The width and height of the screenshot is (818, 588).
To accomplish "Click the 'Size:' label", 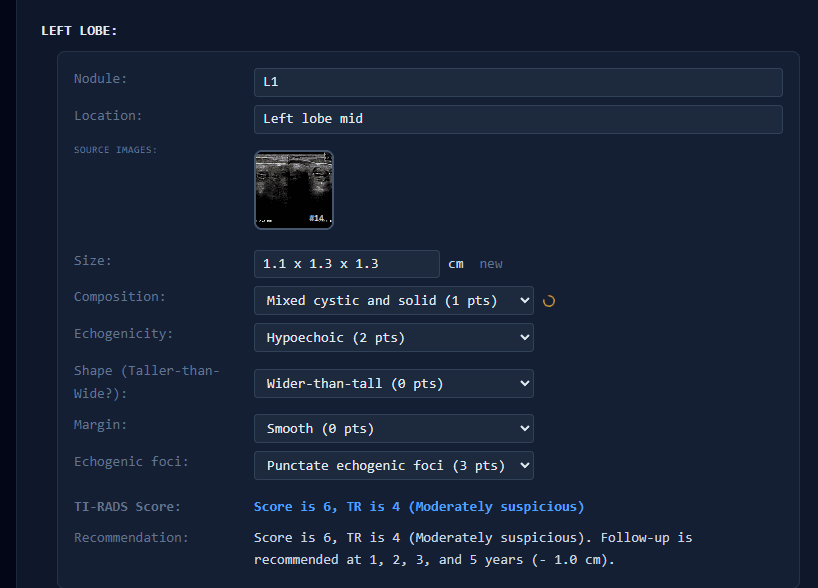I will 93,261.
